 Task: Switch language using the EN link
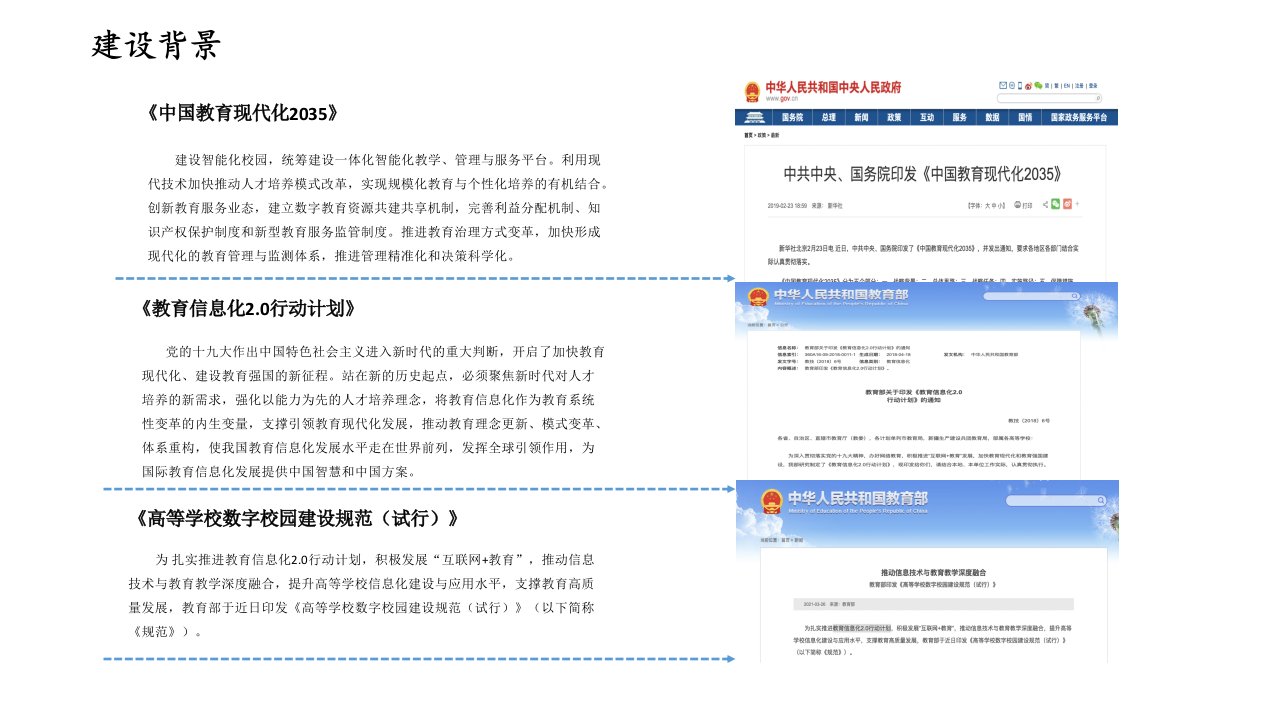point(1067,86)
